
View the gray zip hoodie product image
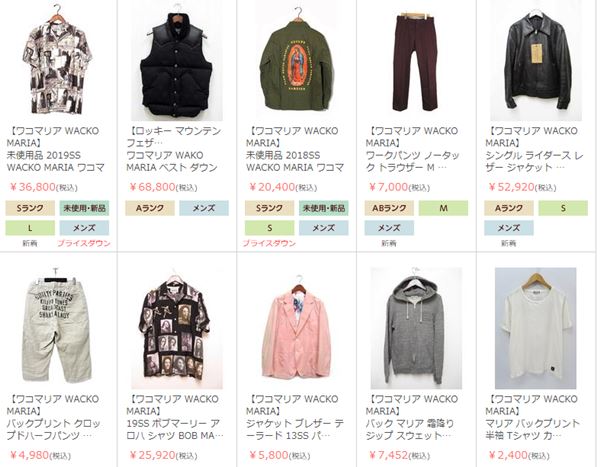point(416,328)
